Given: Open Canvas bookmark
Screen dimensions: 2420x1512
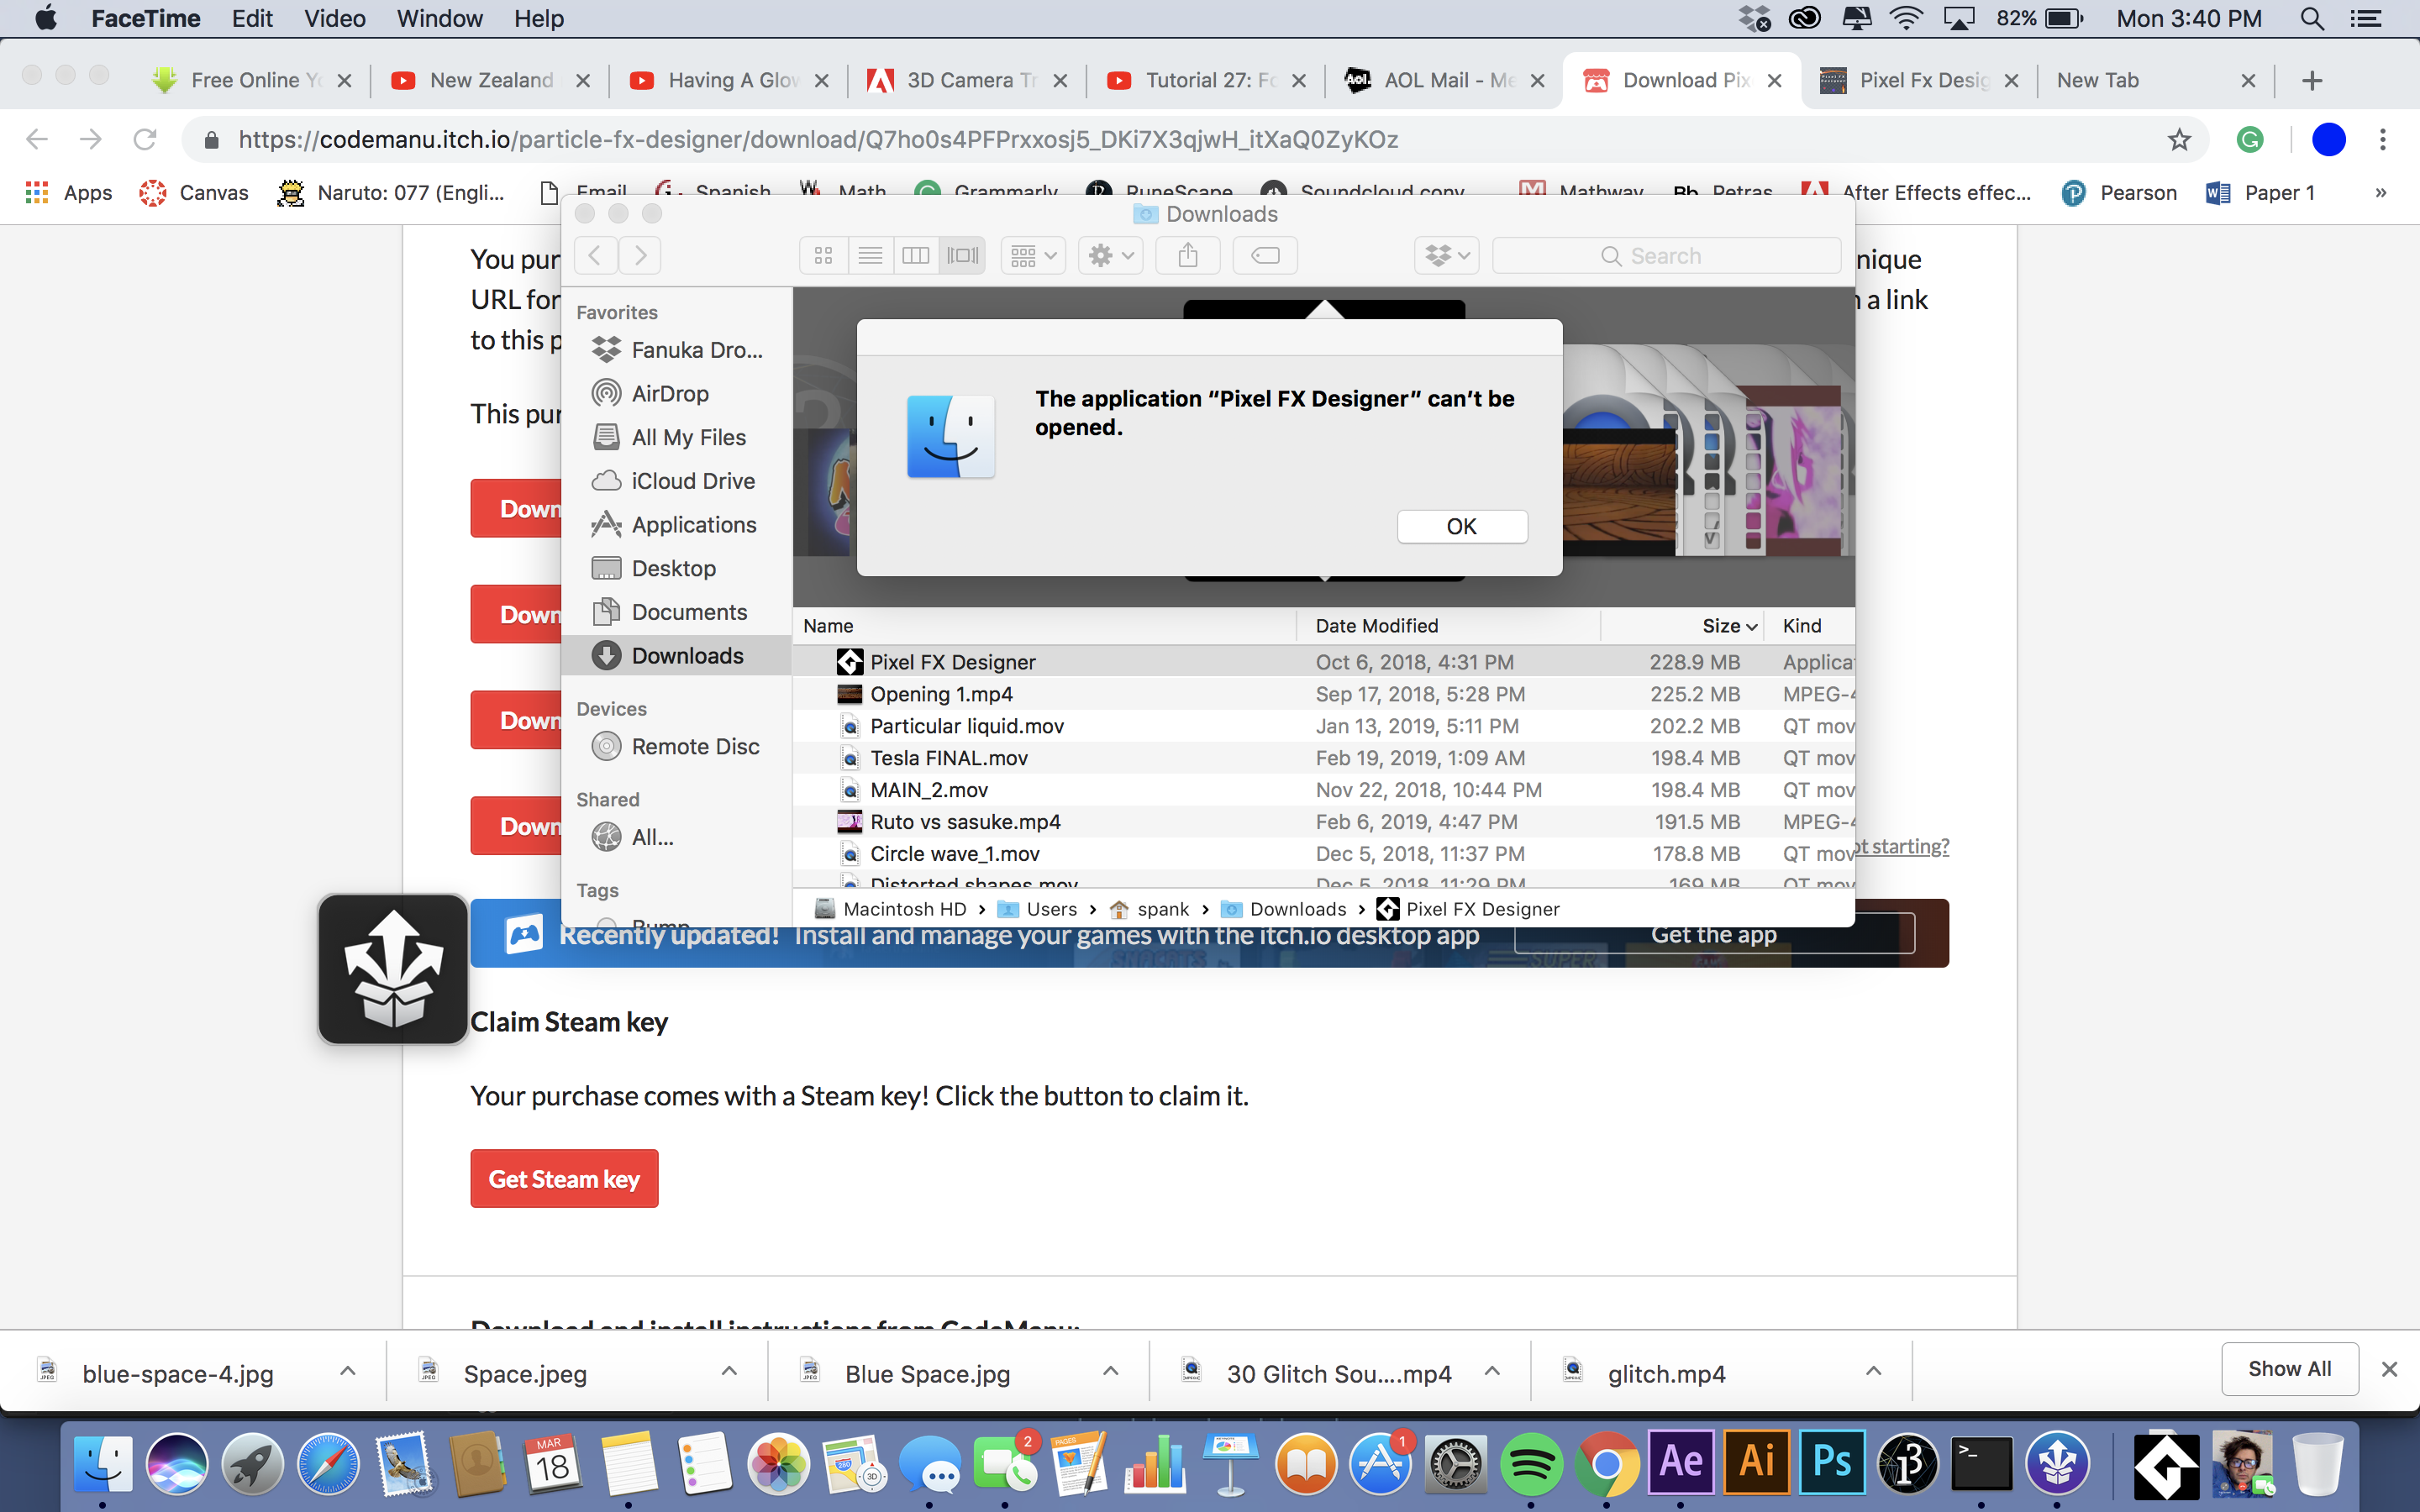Looking at the screenshot, I should (x=194, y=193).
